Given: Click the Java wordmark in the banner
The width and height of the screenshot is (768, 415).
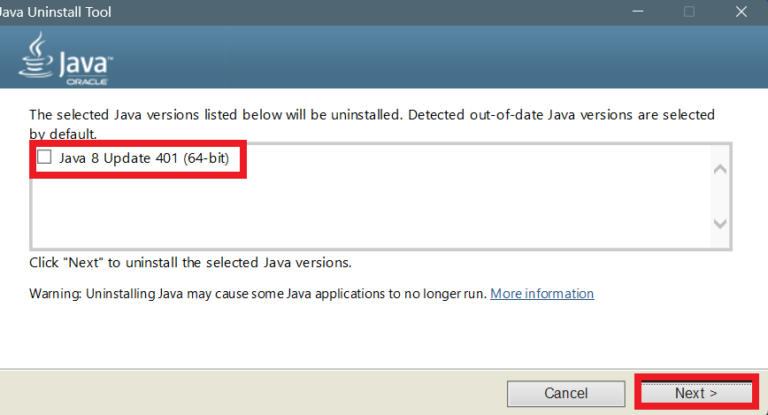Looking at the screenshot, I should pyautogui.click(x=85, y=64).
